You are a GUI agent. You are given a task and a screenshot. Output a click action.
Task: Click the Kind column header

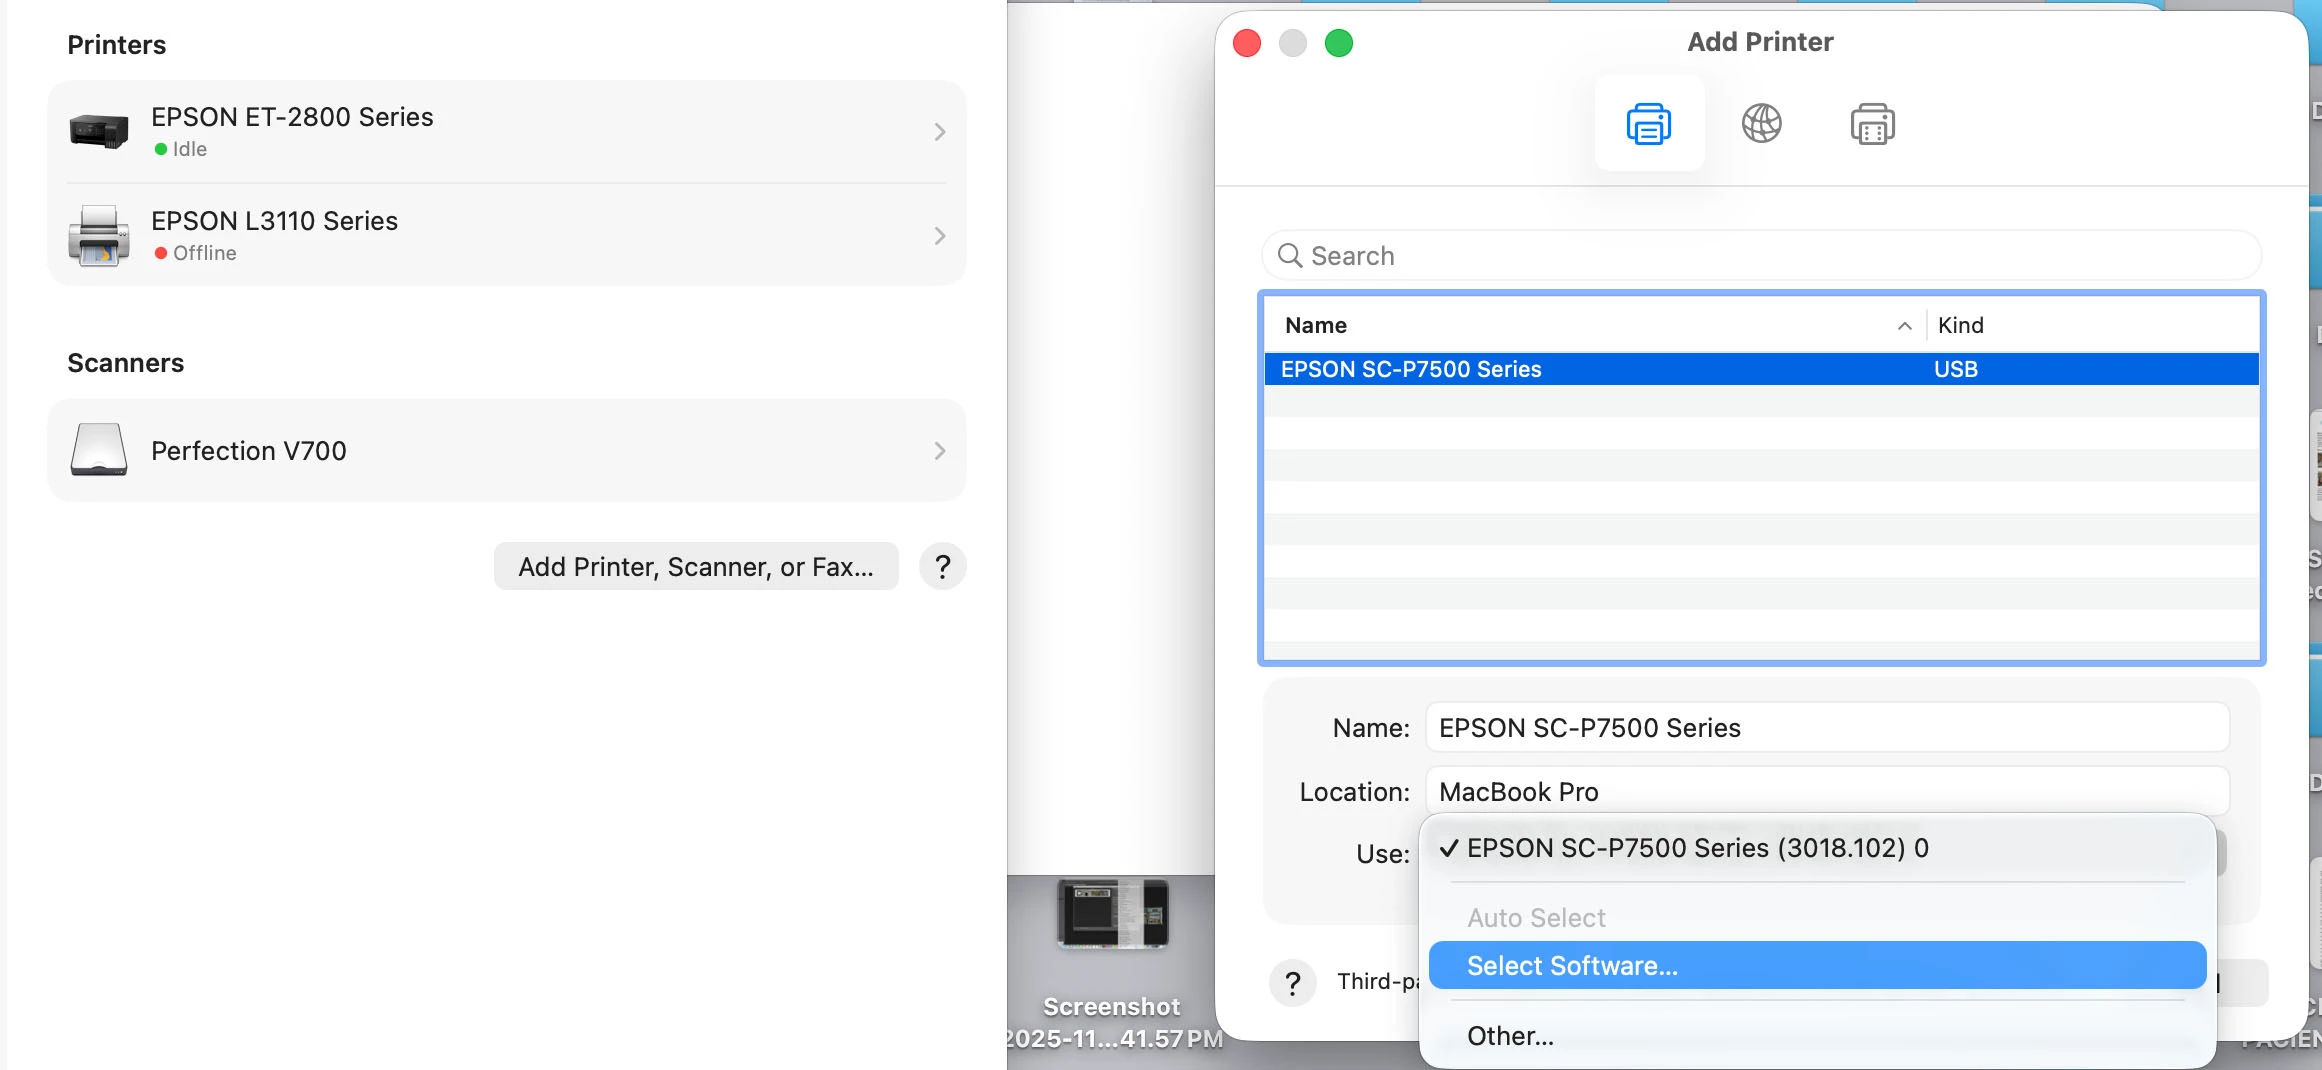[x=2092, y=325]
